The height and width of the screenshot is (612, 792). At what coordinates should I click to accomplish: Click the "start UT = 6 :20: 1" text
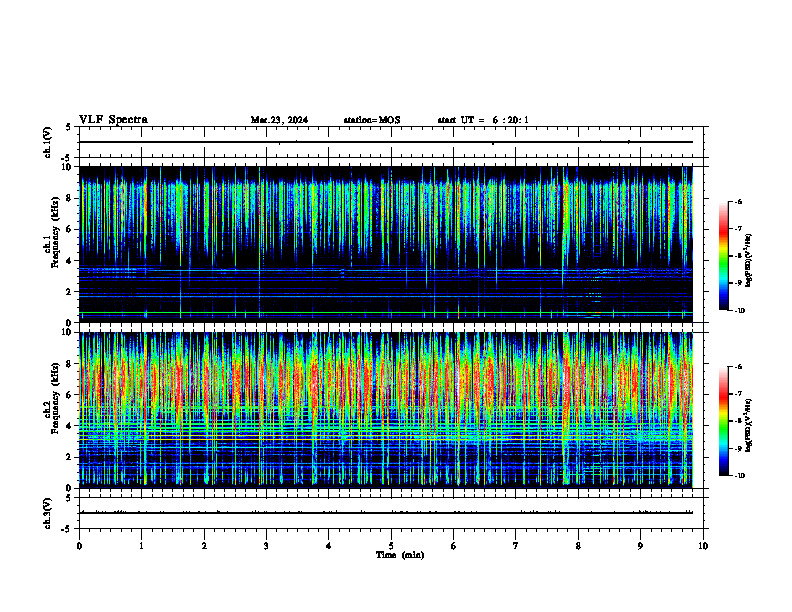(483, 120)
